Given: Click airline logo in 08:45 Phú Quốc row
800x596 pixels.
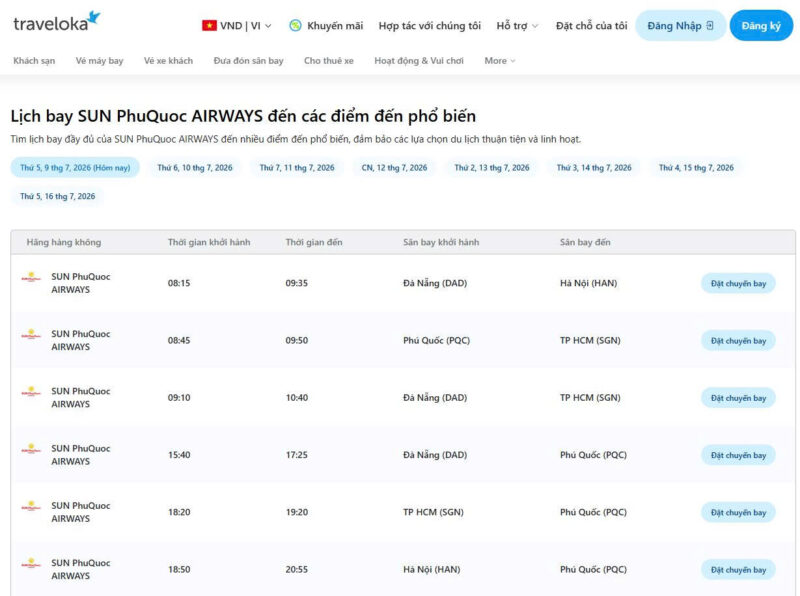Looking at the screenshot, I should [31, 335].
